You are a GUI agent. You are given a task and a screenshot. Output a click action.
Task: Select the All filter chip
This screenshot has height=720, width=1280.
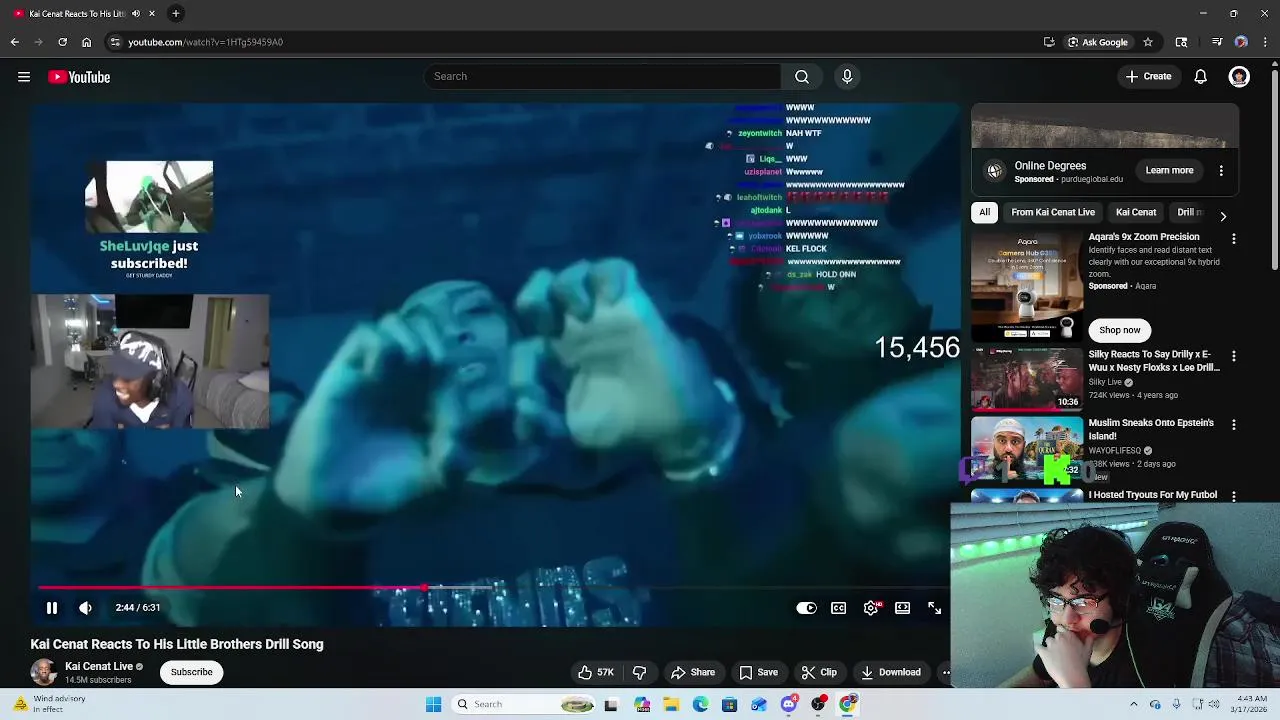(x=985, y=212)
